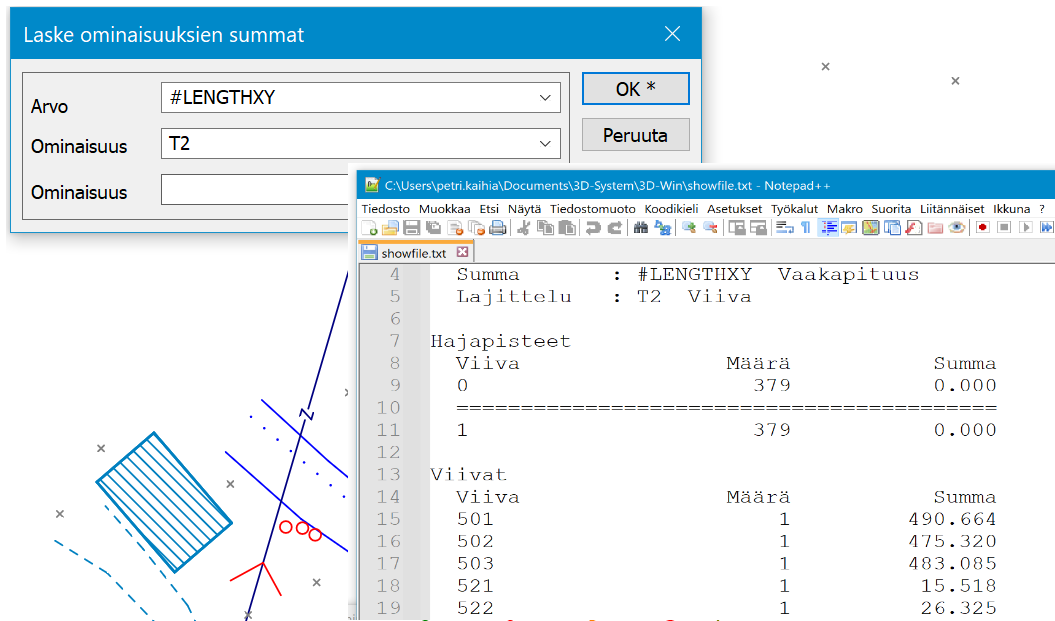Open the Tiedosto menu
The image size is (1055, 621).
(x=385, y=208)
